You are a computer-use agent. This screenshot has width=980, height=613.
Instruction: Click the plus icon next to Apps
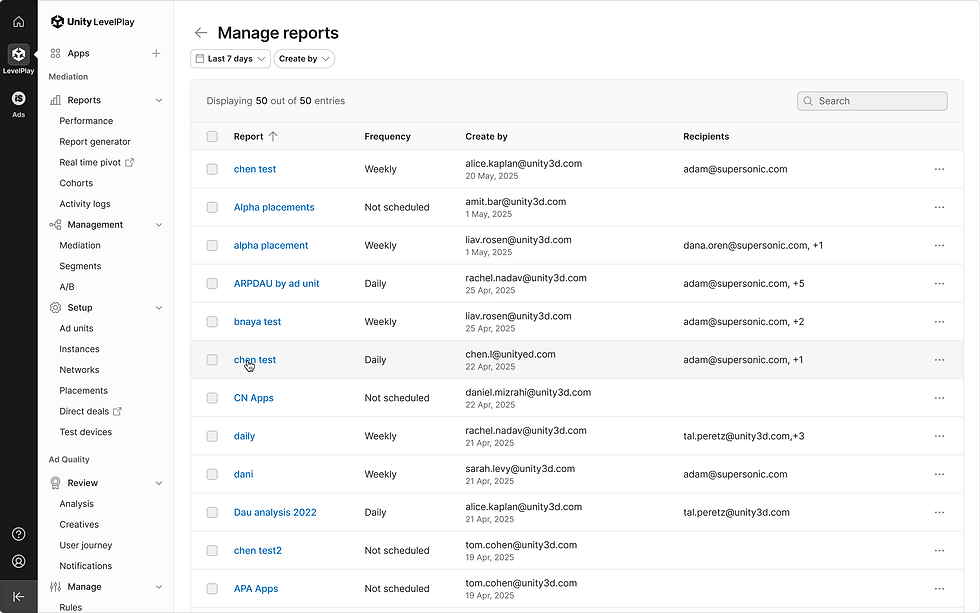click(x=156, y=54)
